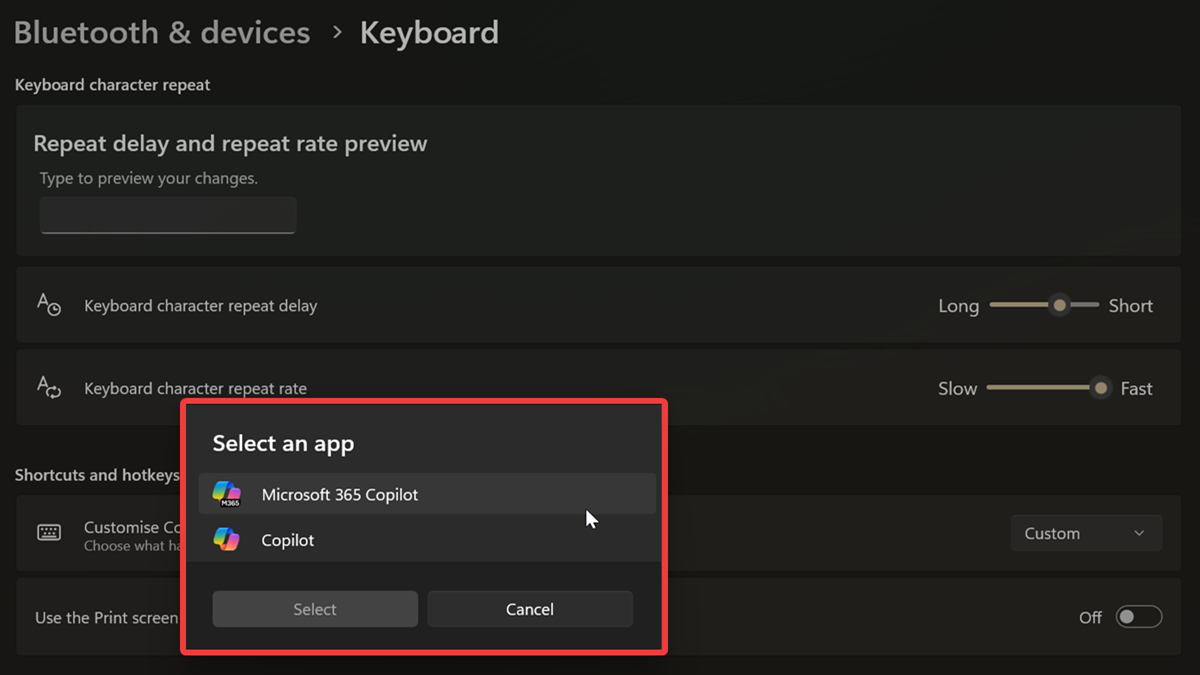Click the Select an app dialog title
1200x675 pixels.
coord(283,444)
